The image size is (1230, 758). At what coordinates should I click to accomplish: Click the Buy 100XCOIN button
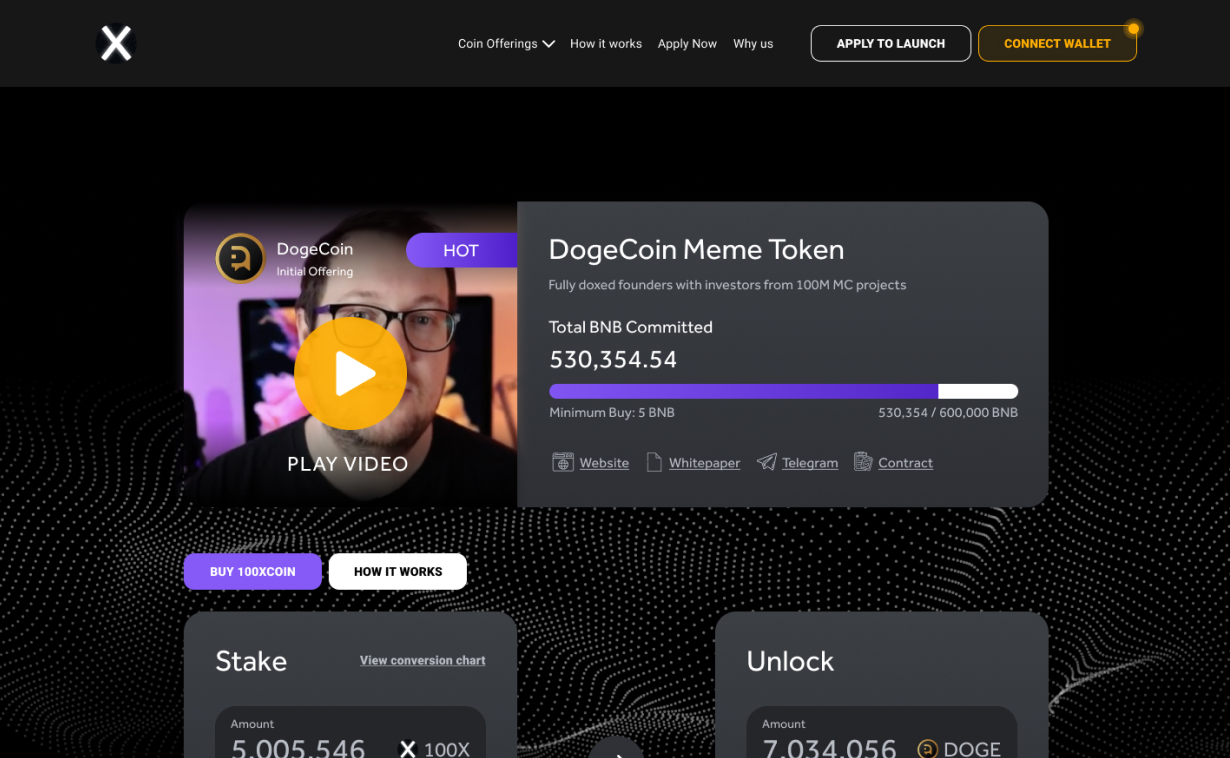[253, 572]
